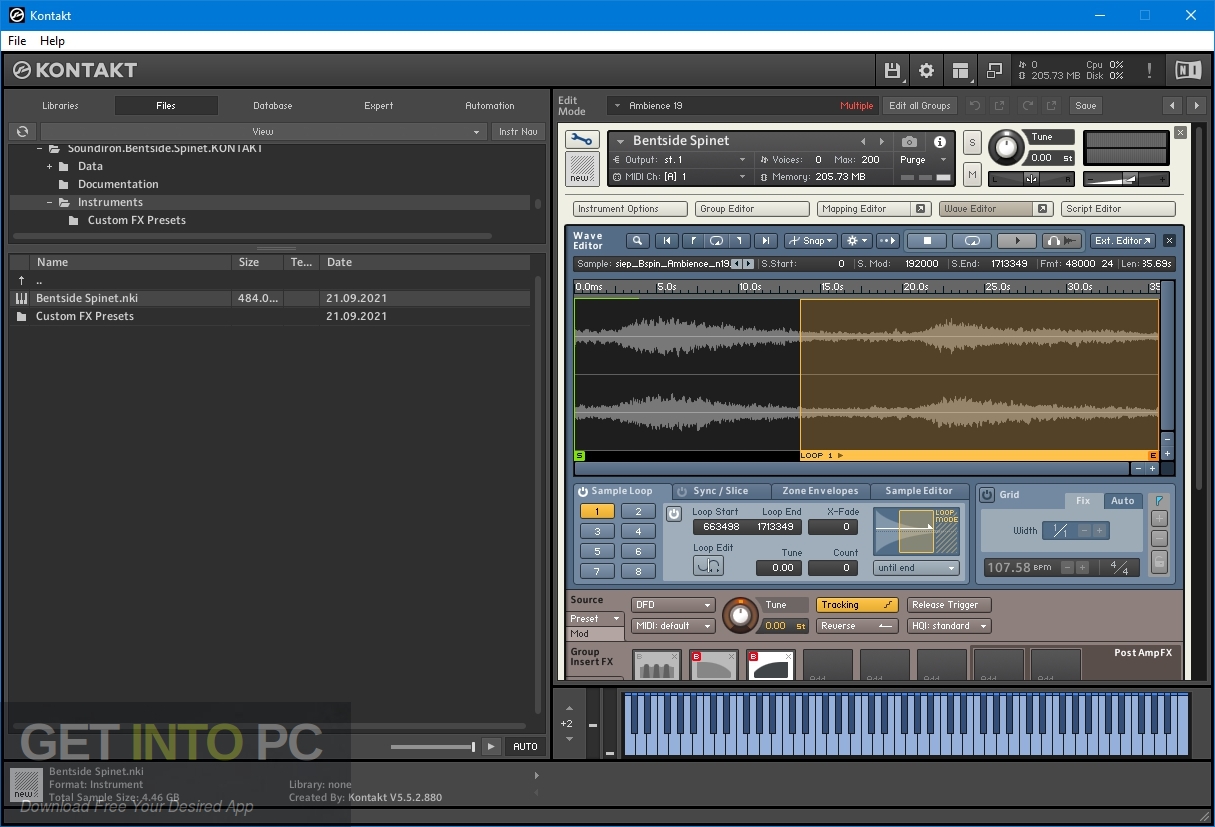Open the MIDI Ch dropdown
1215x827 pixels.
click(x=680, y=177)
